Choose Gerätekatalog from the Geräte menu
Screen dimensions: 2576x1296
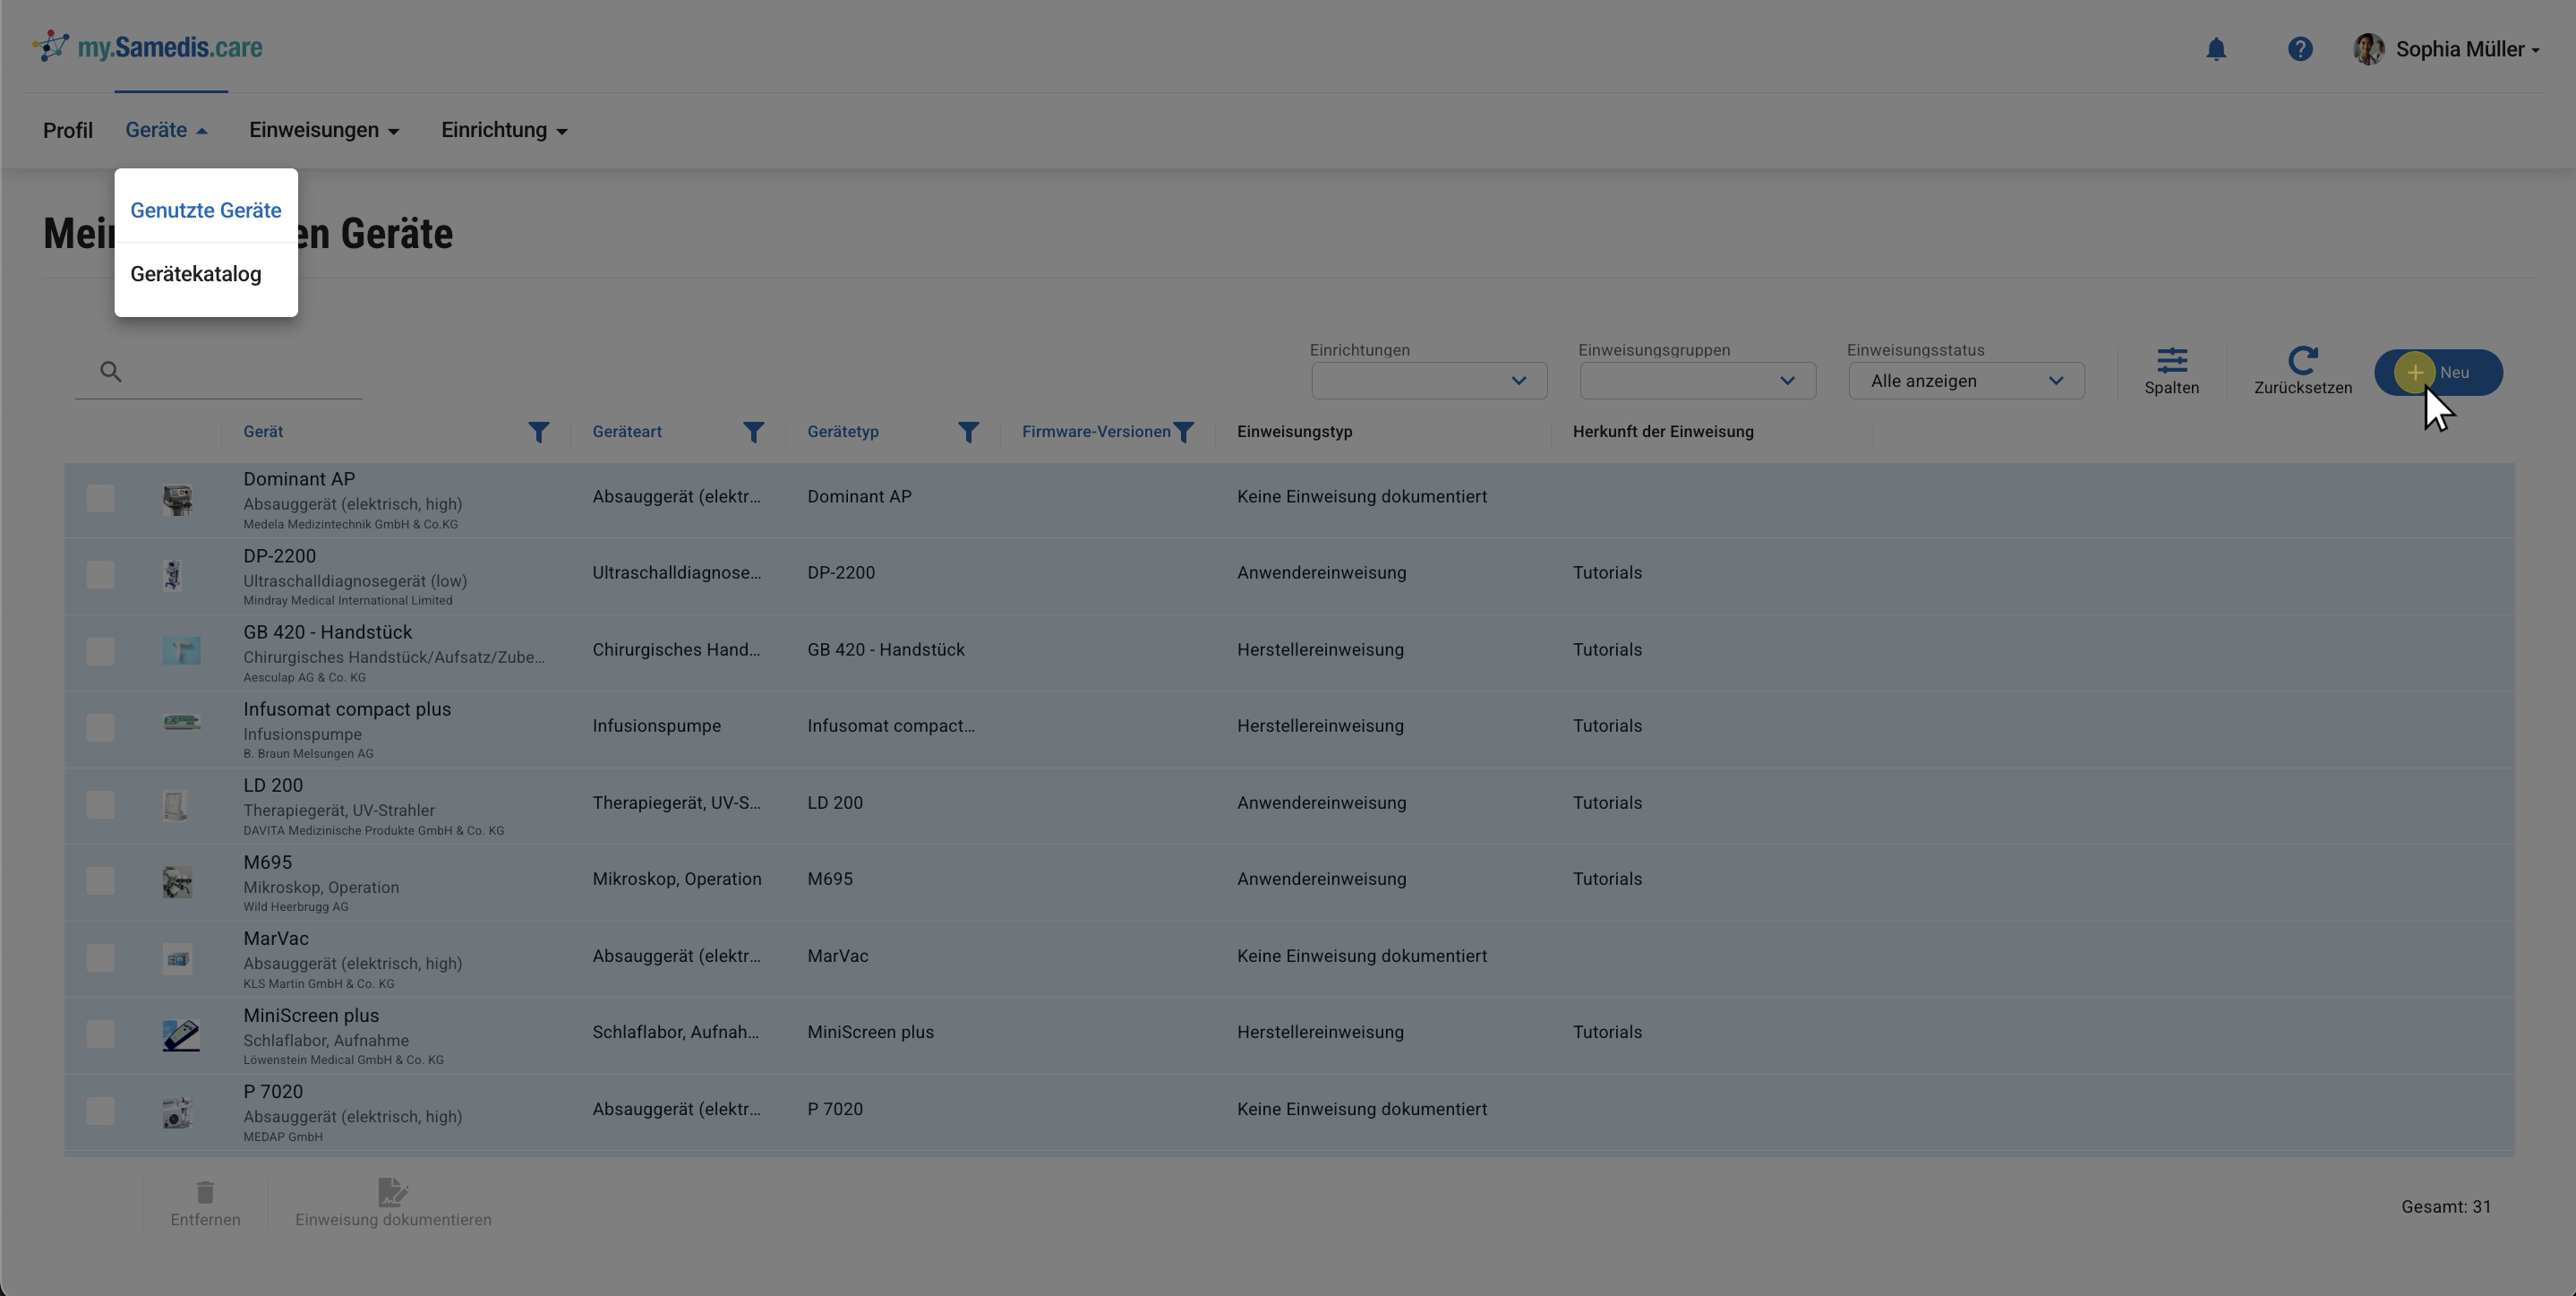196,274
